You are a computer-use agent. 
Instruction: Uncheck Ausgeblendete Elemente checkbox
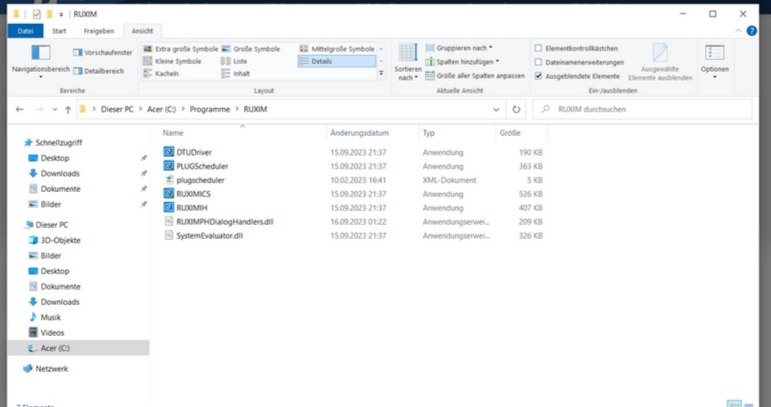538,76
